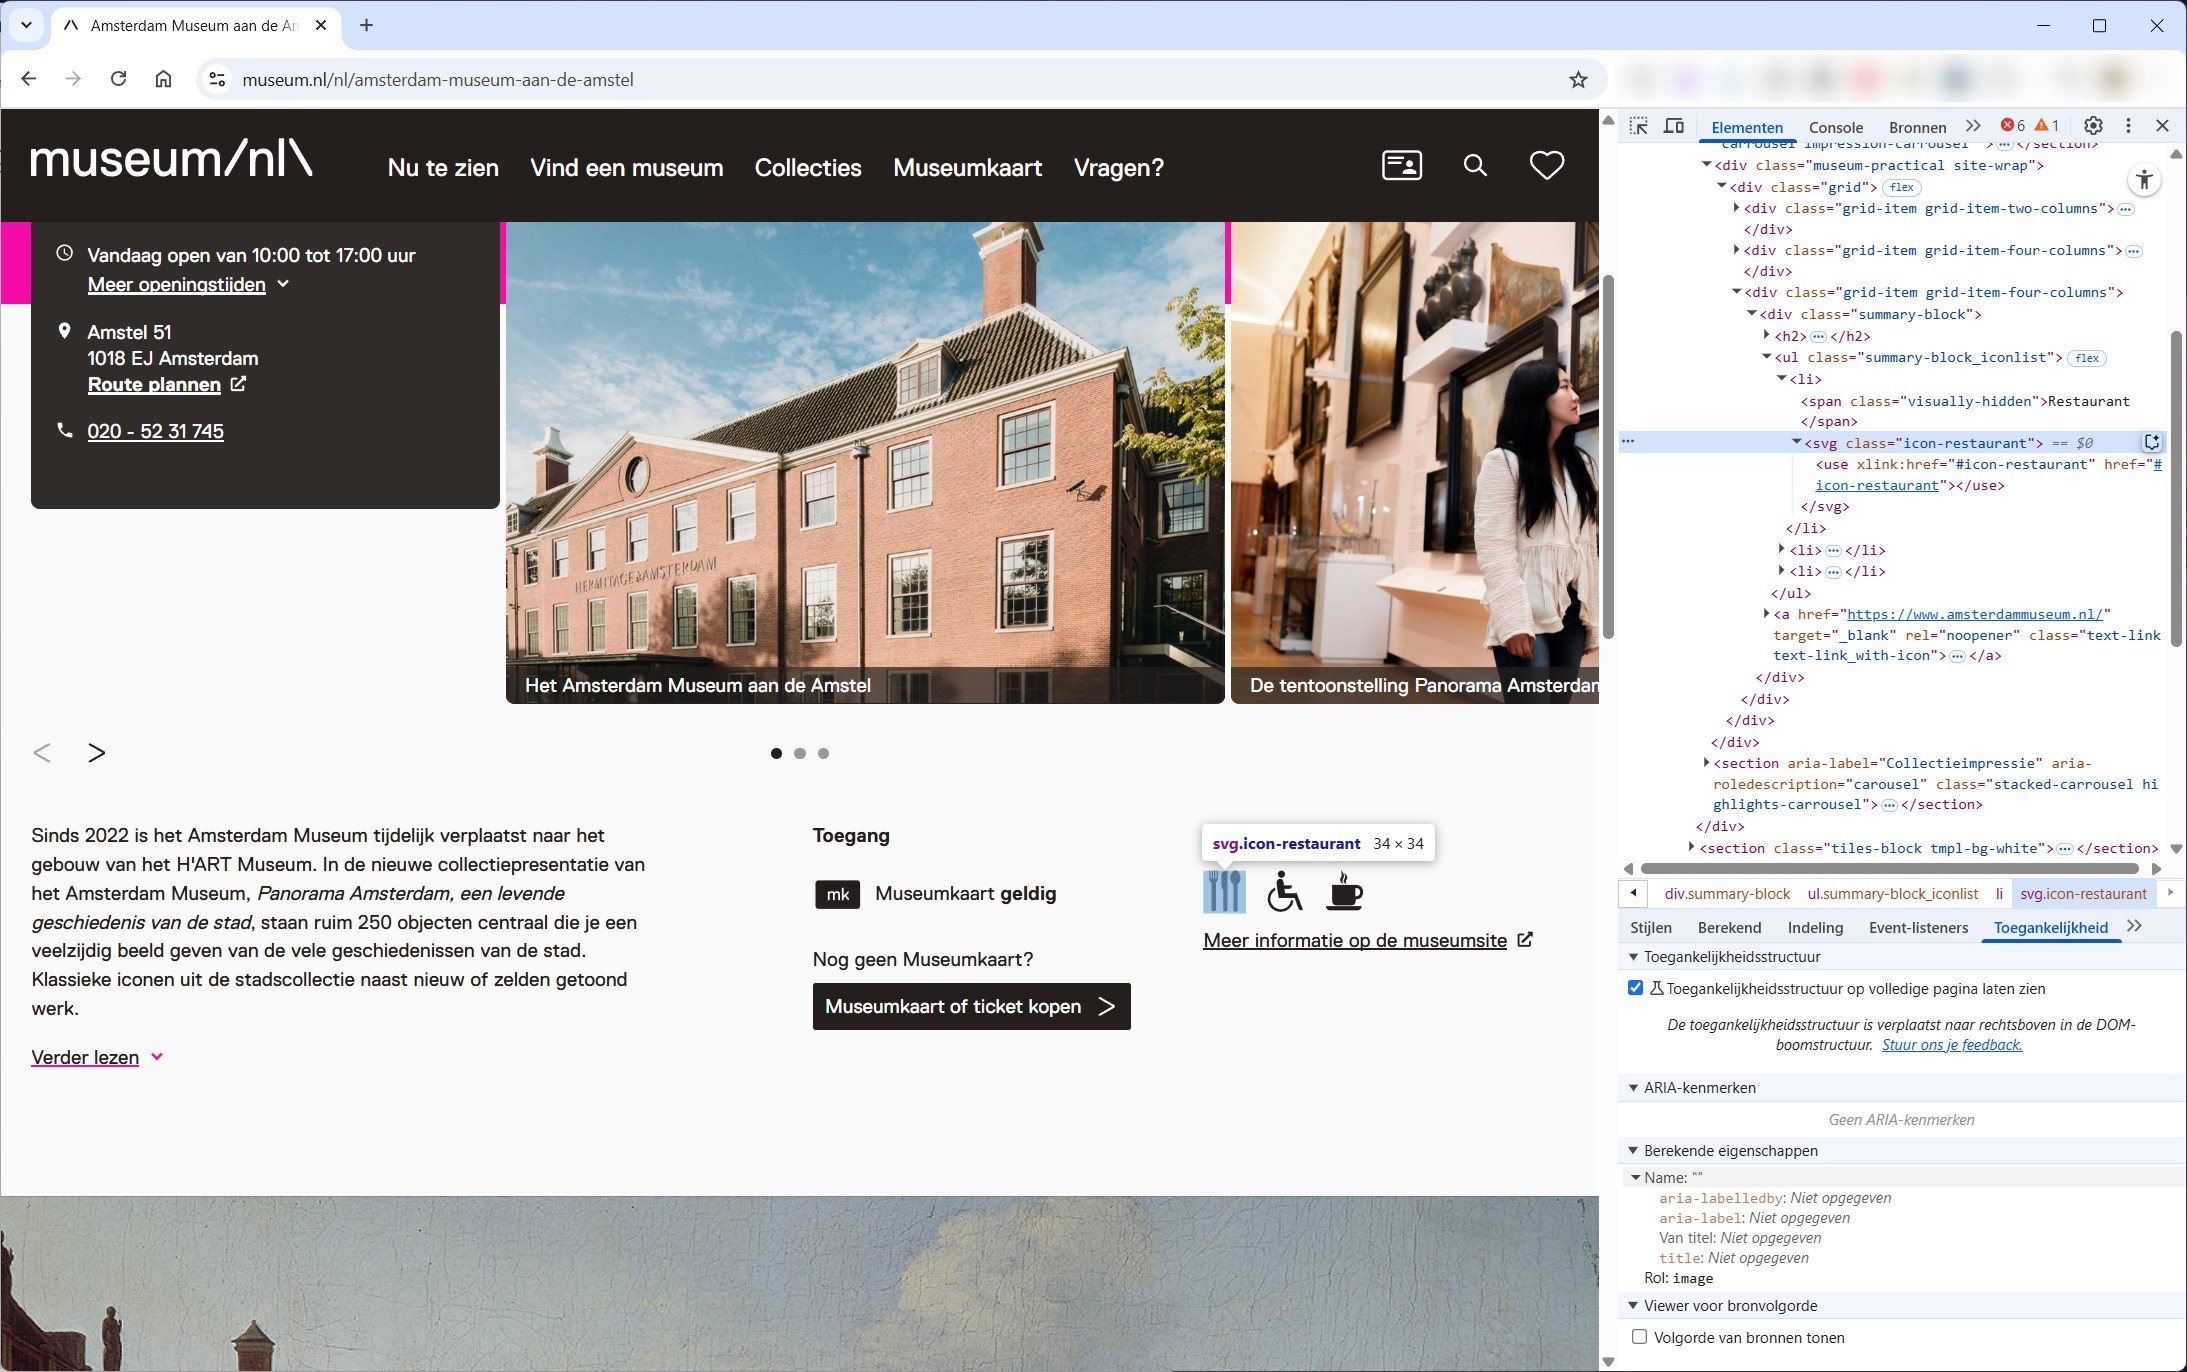The width and height of the screenshot is (2187, 1372).
Task: Call phone number 020 - 52 31 745
Action: 155,432
